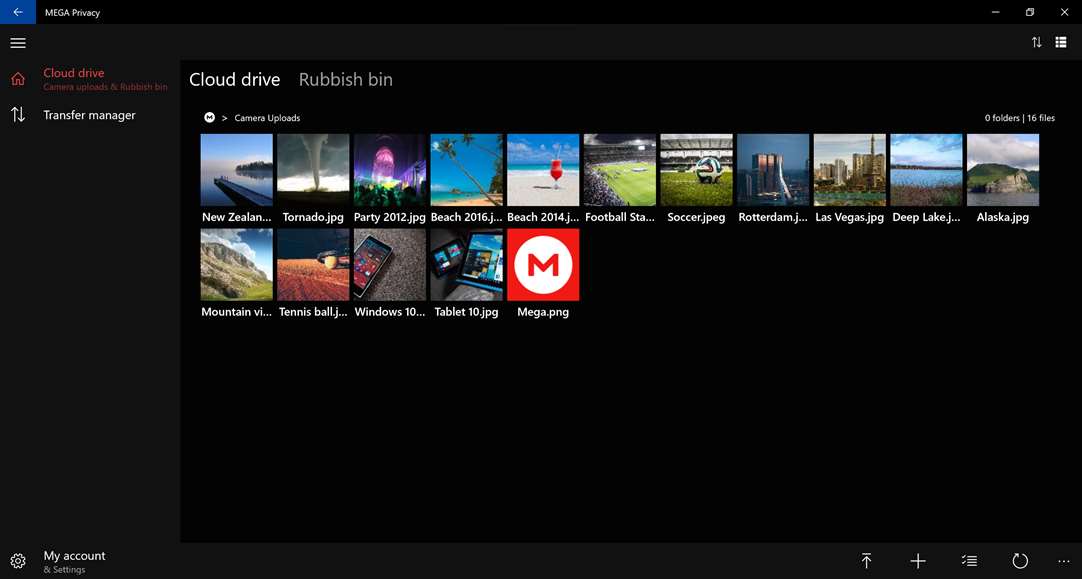Go back with the title bar arrow
Image resolution: width=1082 pixels, height=579 pixels.
click(x=18, y=12)
